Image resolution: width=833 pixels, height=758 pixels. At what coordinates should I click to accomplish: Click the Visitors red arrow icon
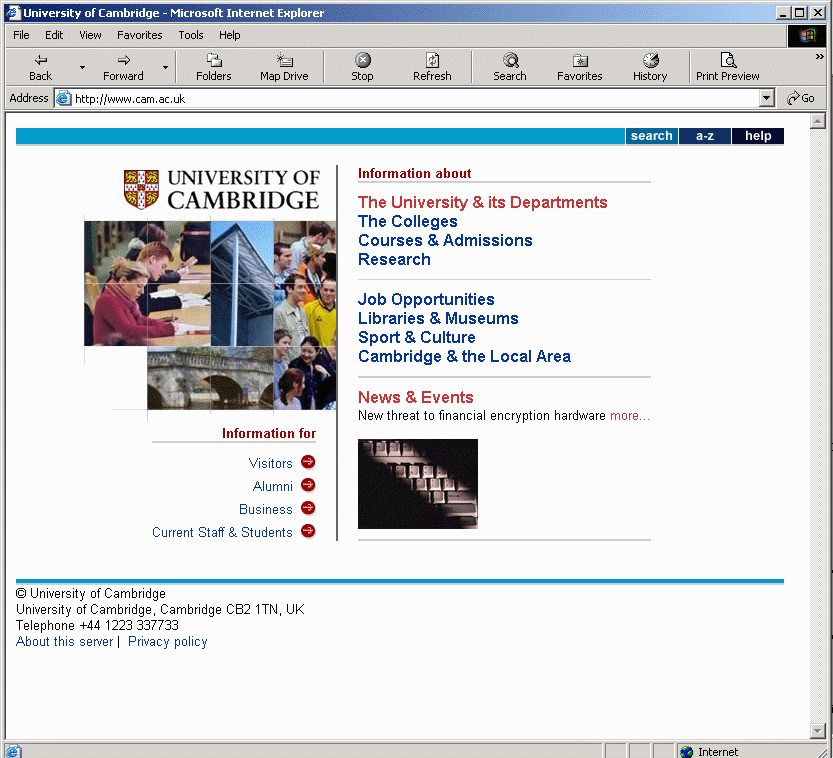(308, 462)
